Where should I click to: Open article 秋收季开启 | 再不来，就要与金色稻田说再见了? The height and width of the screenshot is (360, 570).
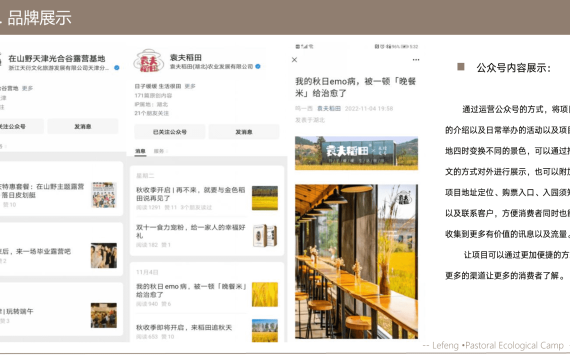tap(190, 194)
